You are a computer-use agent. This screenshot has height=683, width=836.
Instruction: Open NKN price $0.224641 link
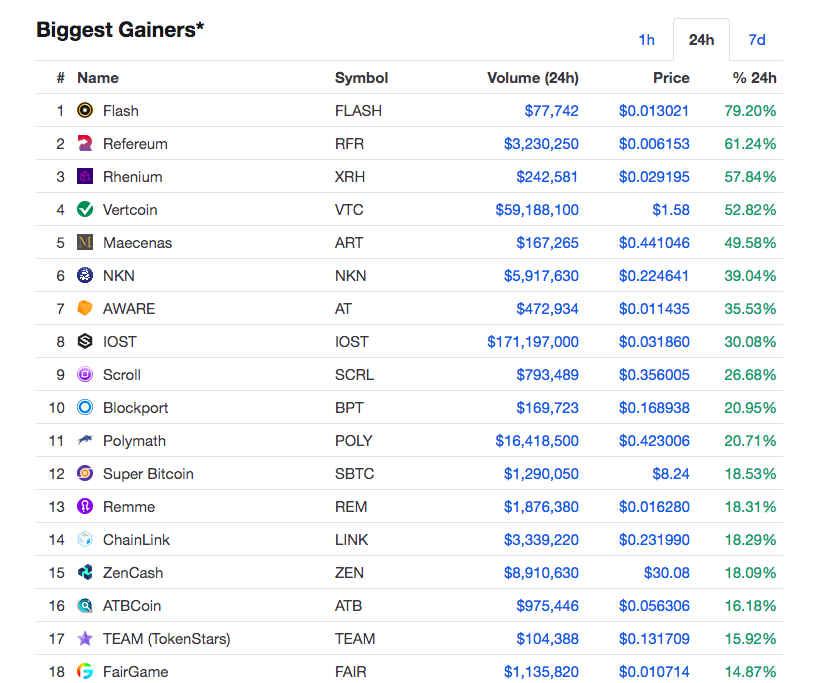[x=654, y=276]
